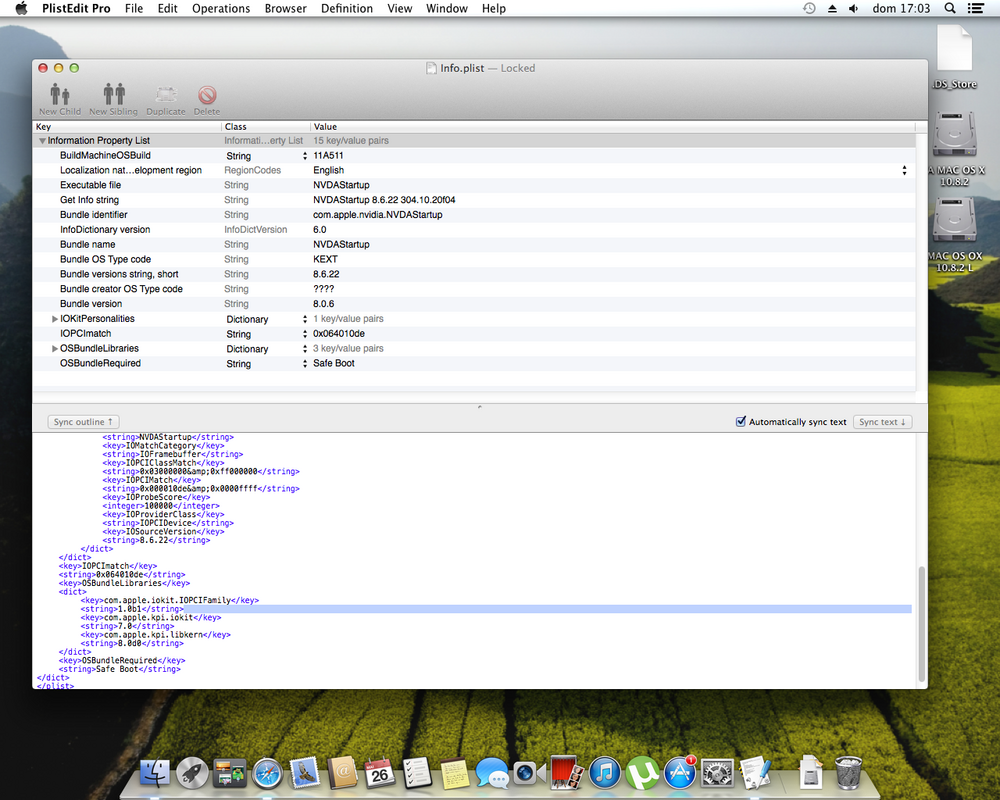1000x800 pixels.
Task: Open the Definition menu
Action: [347, 8]
